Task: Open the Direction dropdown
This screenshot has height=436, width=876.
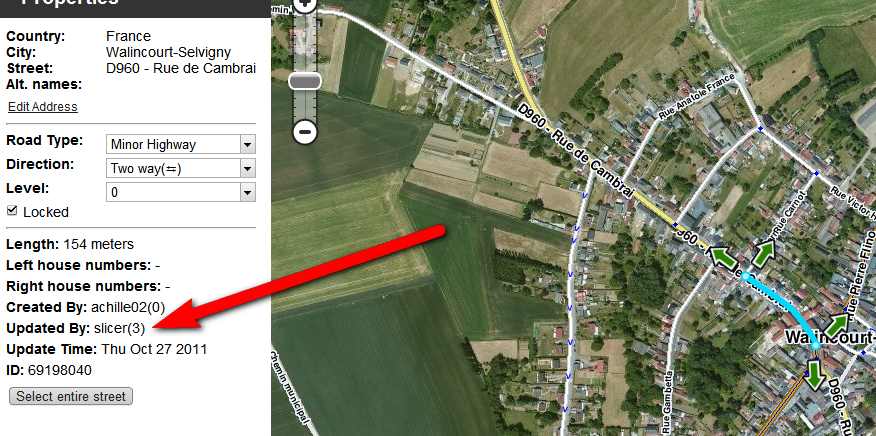Action: click(180, 168)
